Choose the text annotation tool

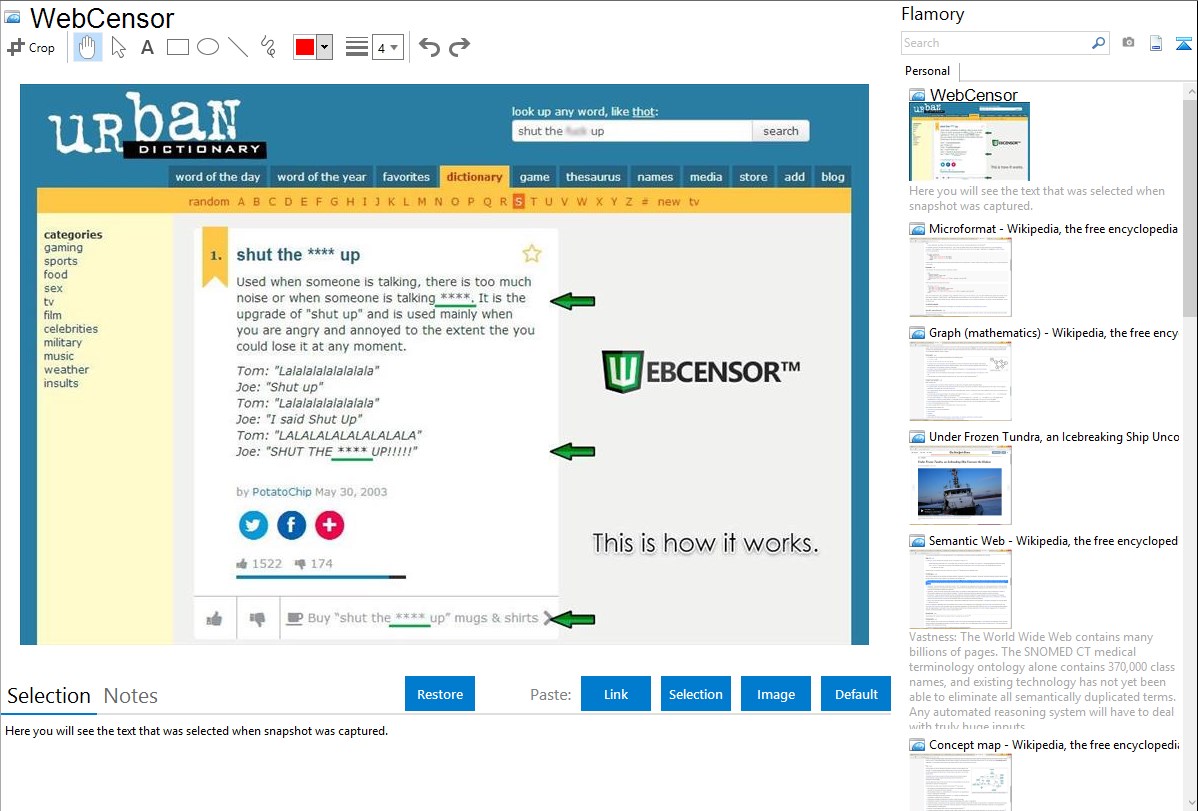147,47
